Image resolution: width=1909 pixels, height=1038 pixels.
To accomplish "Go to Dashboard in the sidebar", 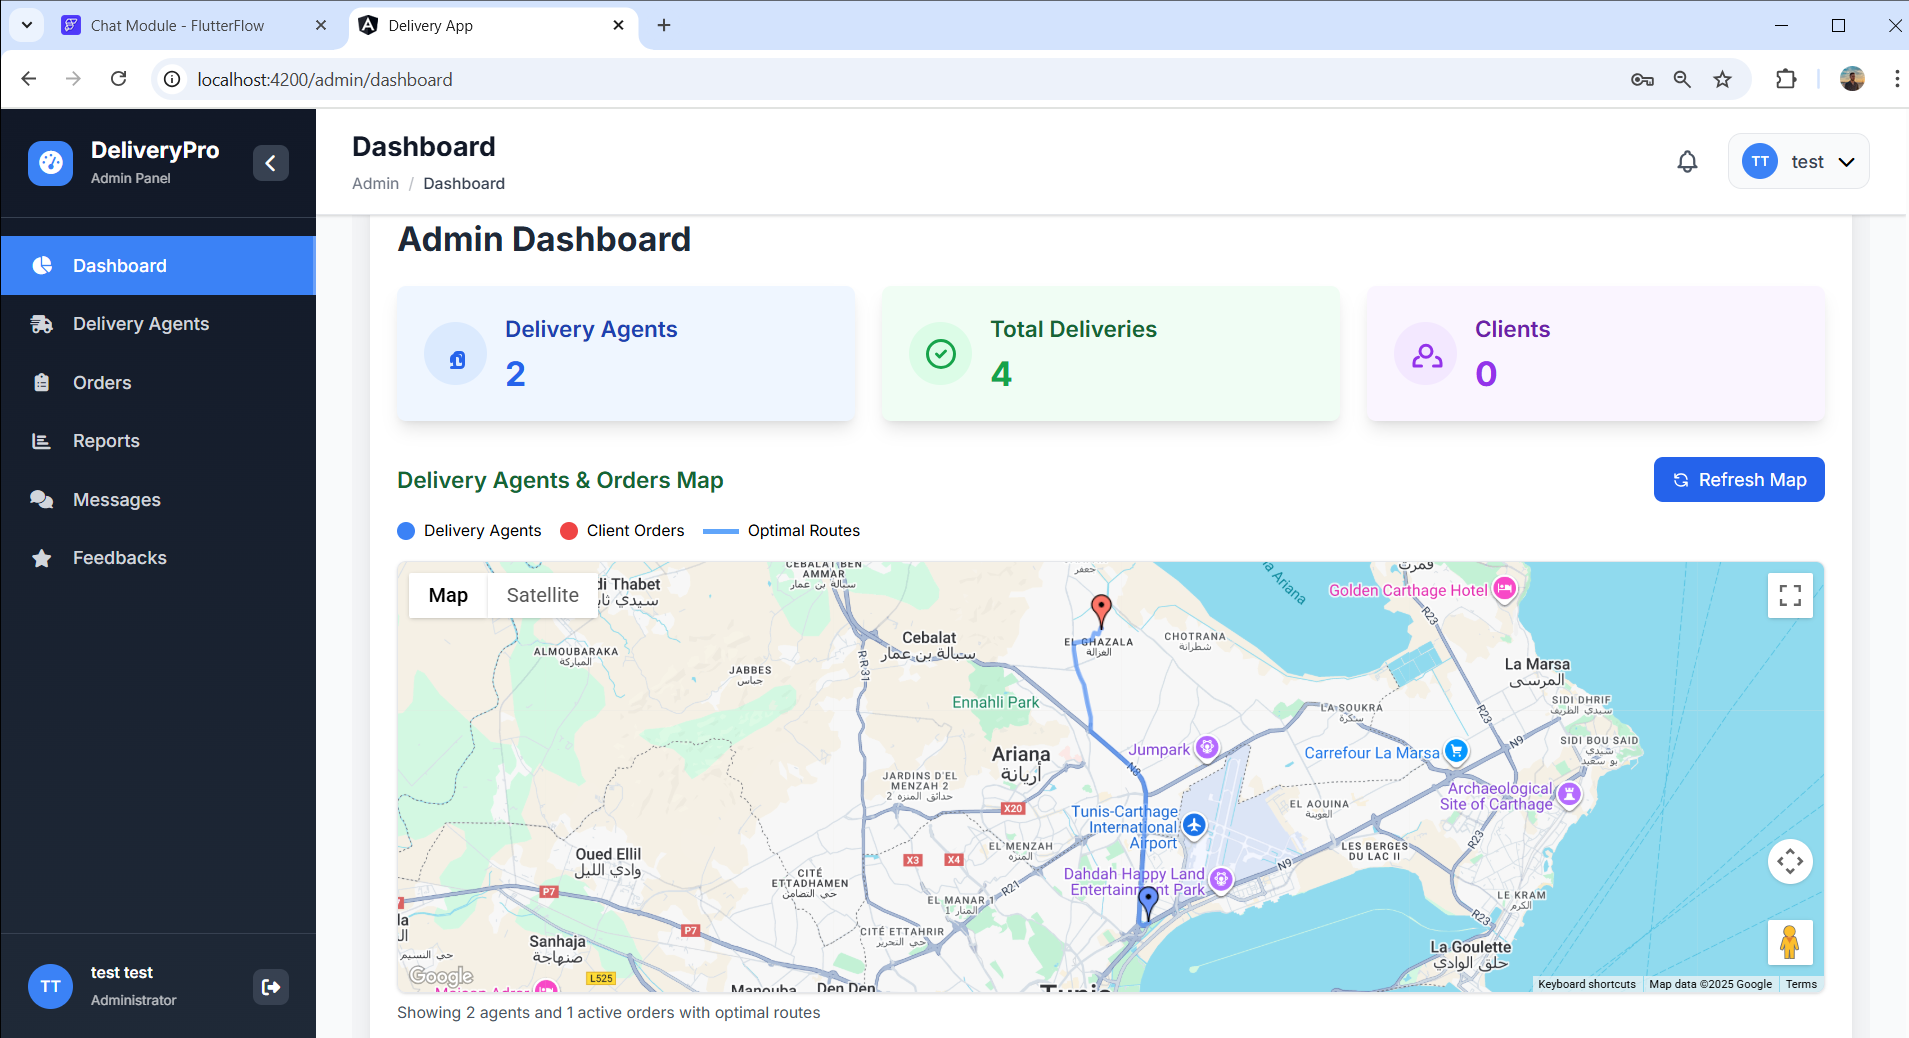I will (158, 265).
